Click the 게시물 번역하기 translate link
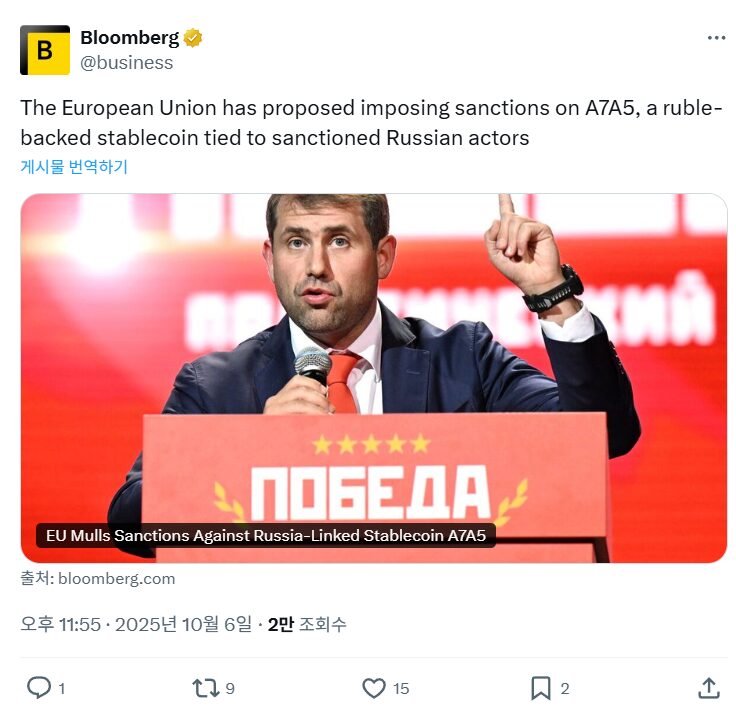The width and height of the screenshot is (736, 716). tap(74, 167)
